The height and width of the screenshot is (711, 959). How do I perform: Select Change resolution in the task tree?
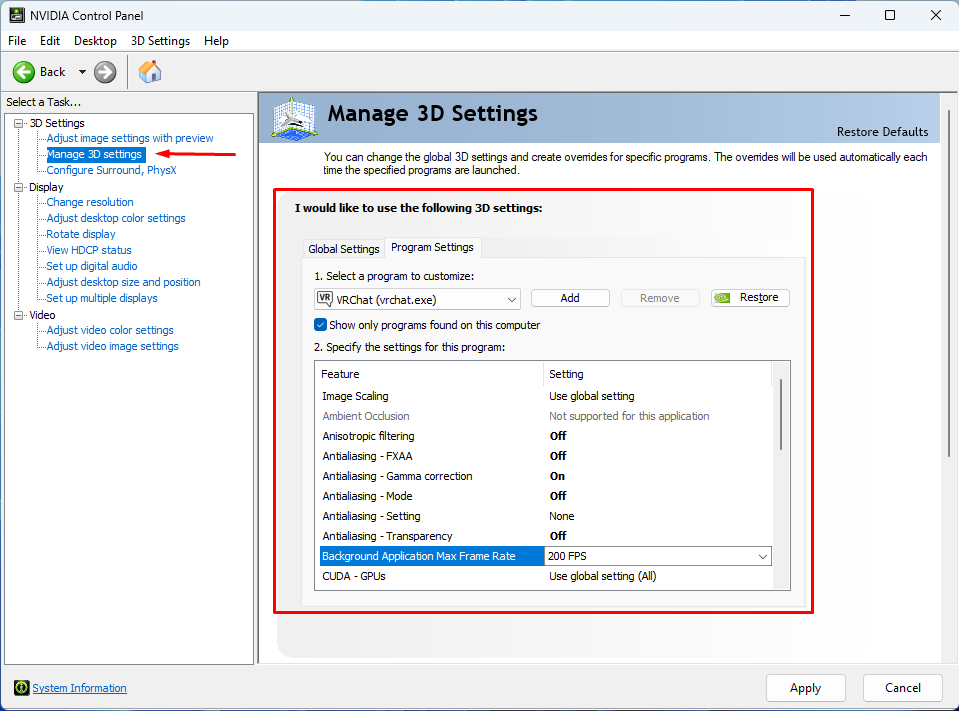click(90, 202)
